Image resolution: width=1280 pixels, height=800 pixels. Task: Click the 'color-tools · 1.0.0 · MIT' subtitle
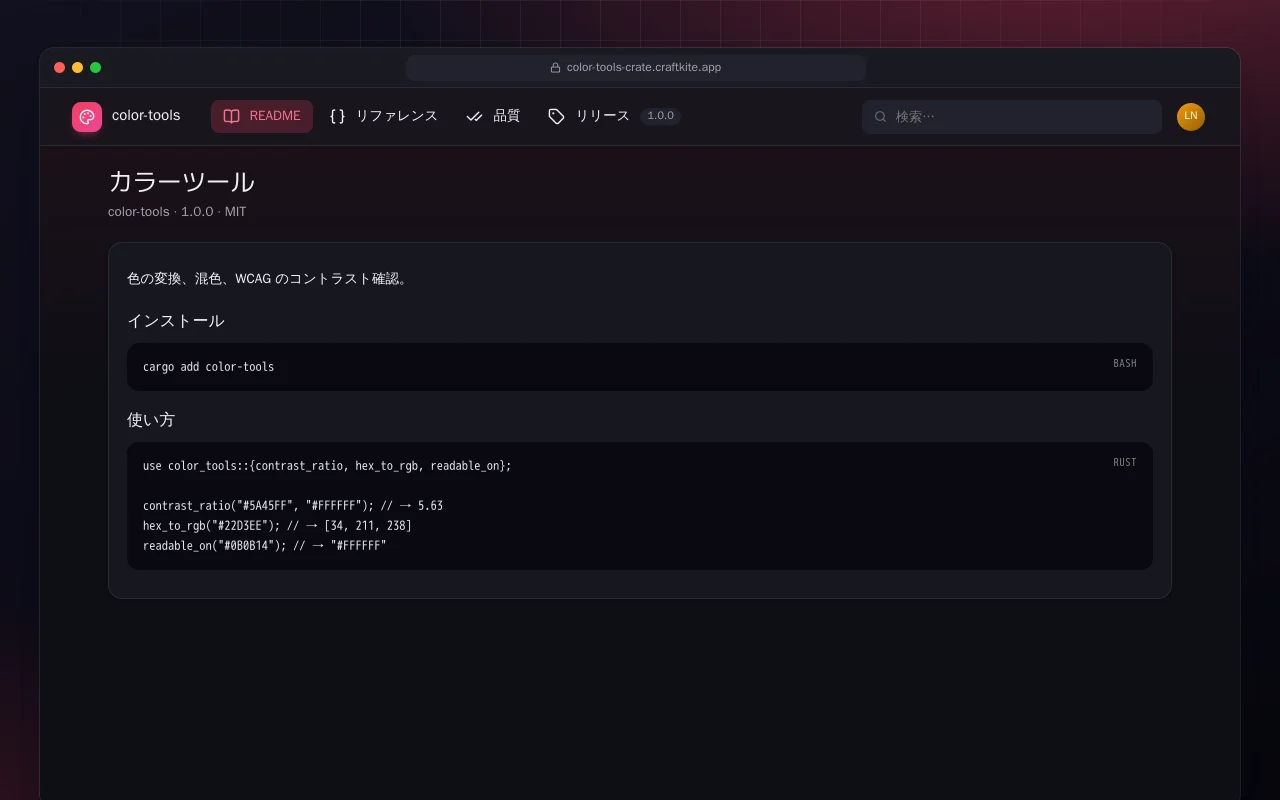(177, 212)
